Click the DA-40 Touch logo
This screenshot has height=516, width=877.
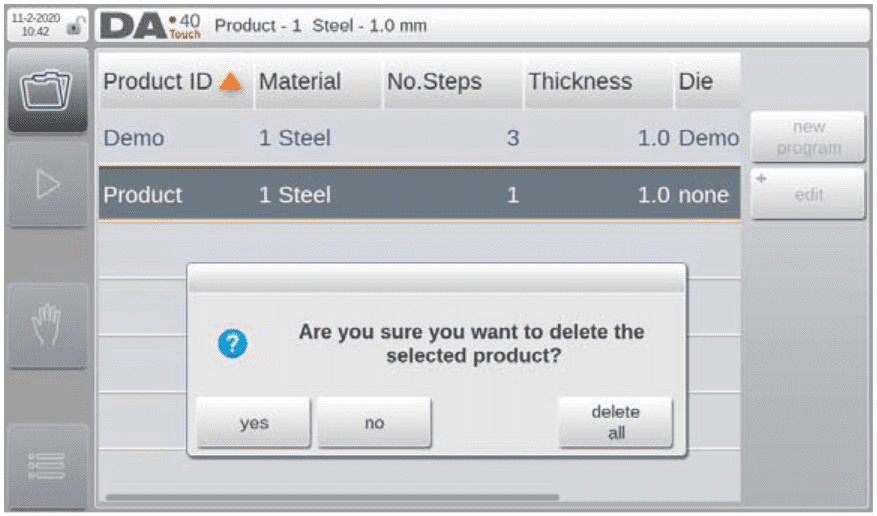coord(150,26)
